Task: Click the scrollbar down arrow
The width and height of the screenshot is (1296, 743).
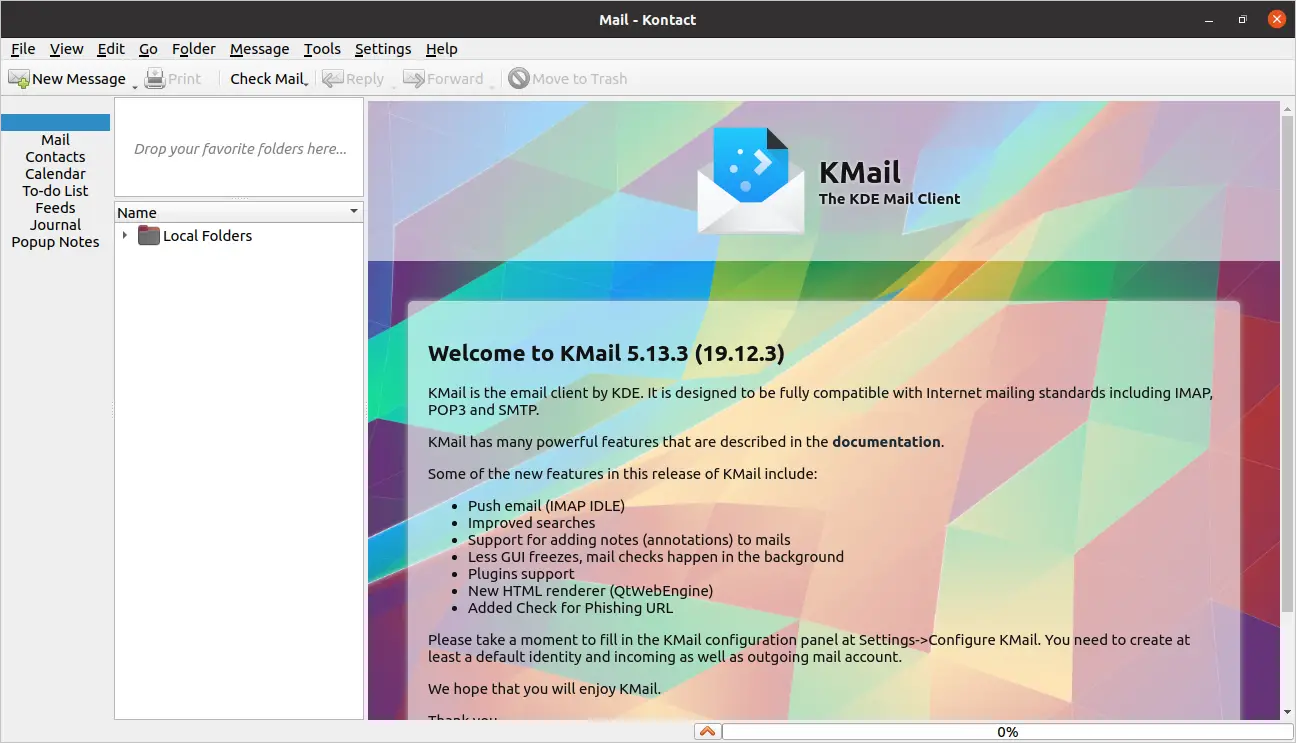Action: point(1286,712)
